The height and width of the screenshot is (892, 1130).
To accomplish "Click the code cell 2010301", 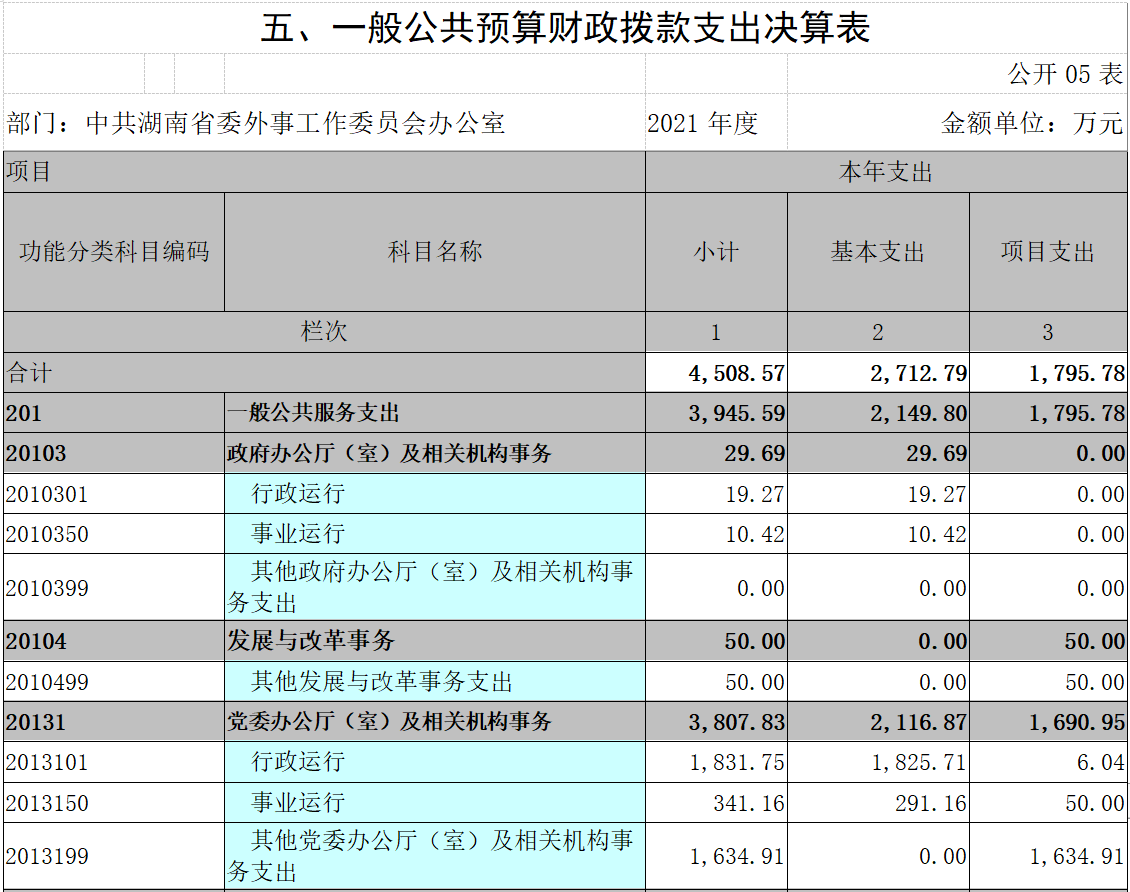I will (114, 494).
